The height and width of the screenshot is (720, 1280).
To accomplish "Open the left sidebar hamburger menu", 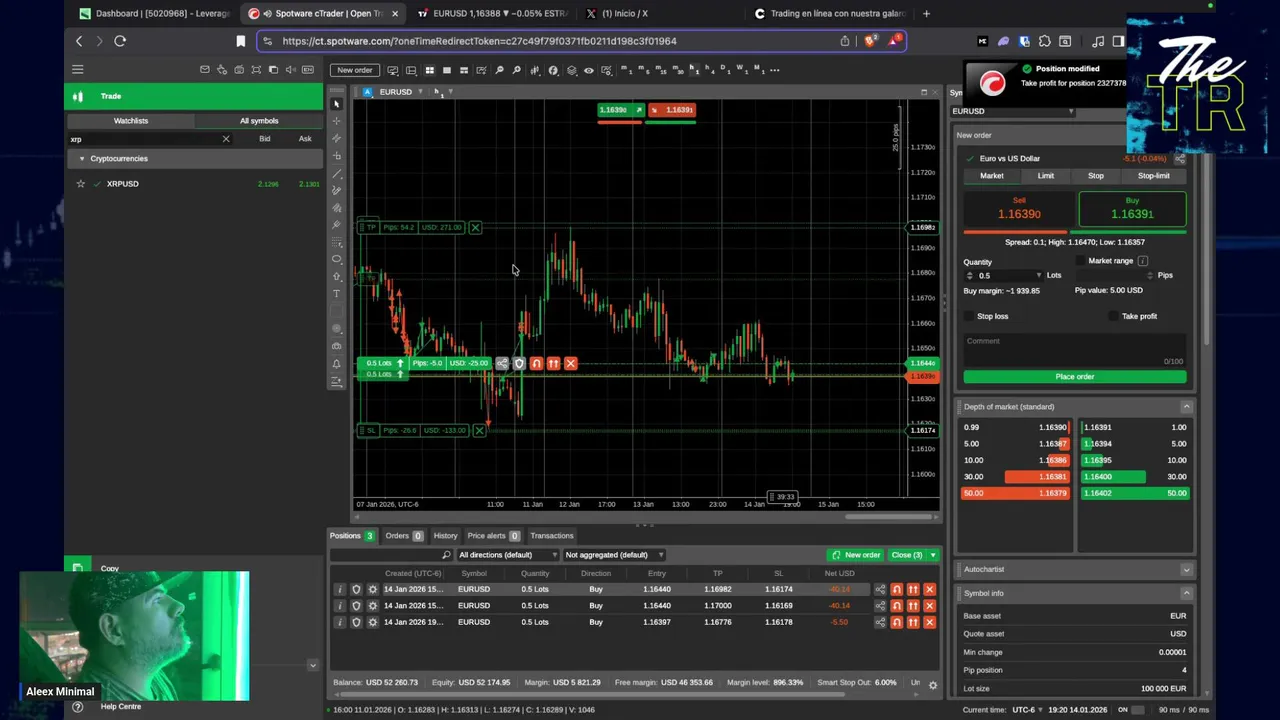I will click(x=77, y=69).
